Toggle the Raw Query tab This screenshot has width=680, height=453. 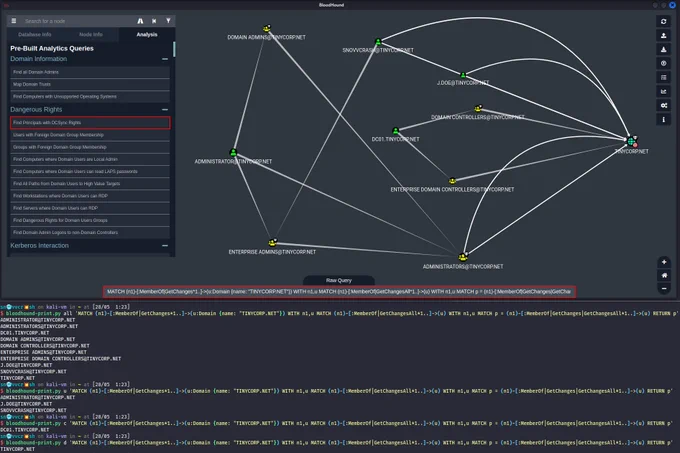(339, 280)
